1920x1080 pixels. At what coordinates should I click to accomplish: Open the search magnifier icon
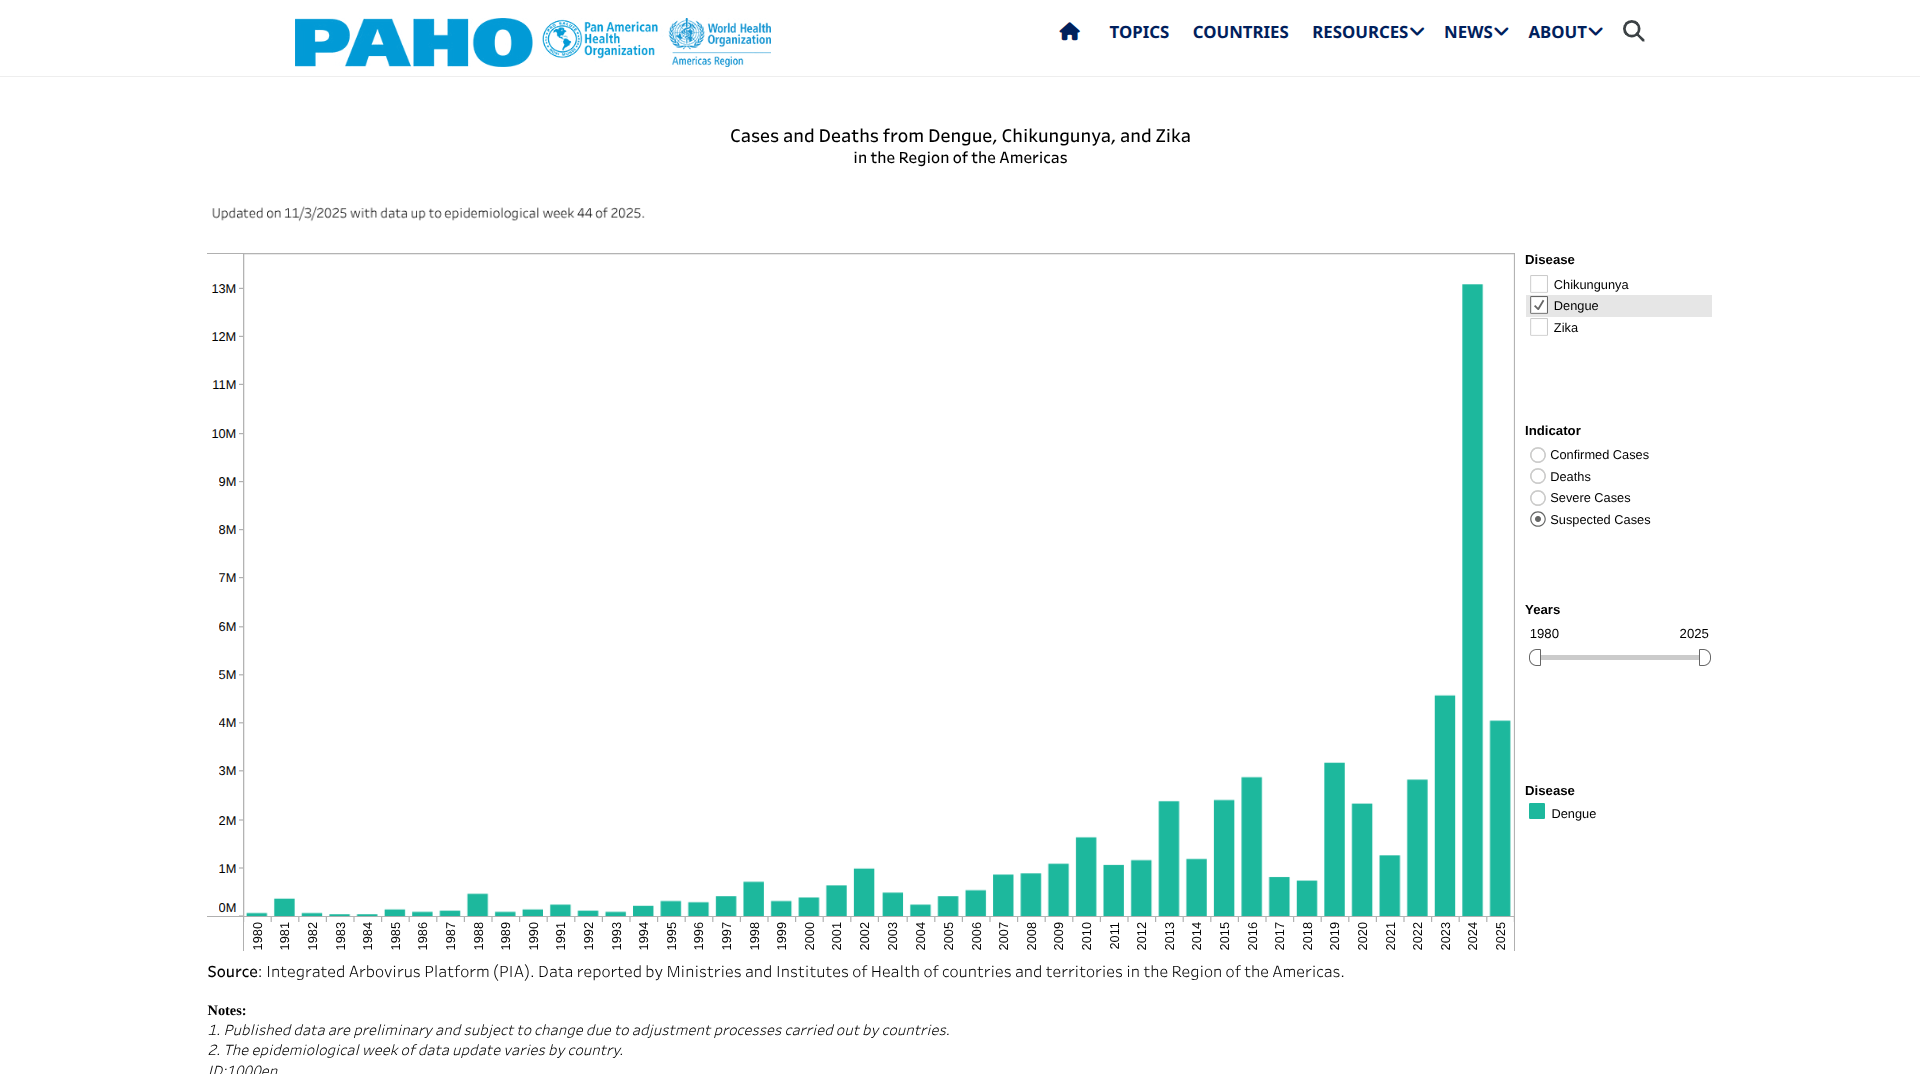[1633, 32]
